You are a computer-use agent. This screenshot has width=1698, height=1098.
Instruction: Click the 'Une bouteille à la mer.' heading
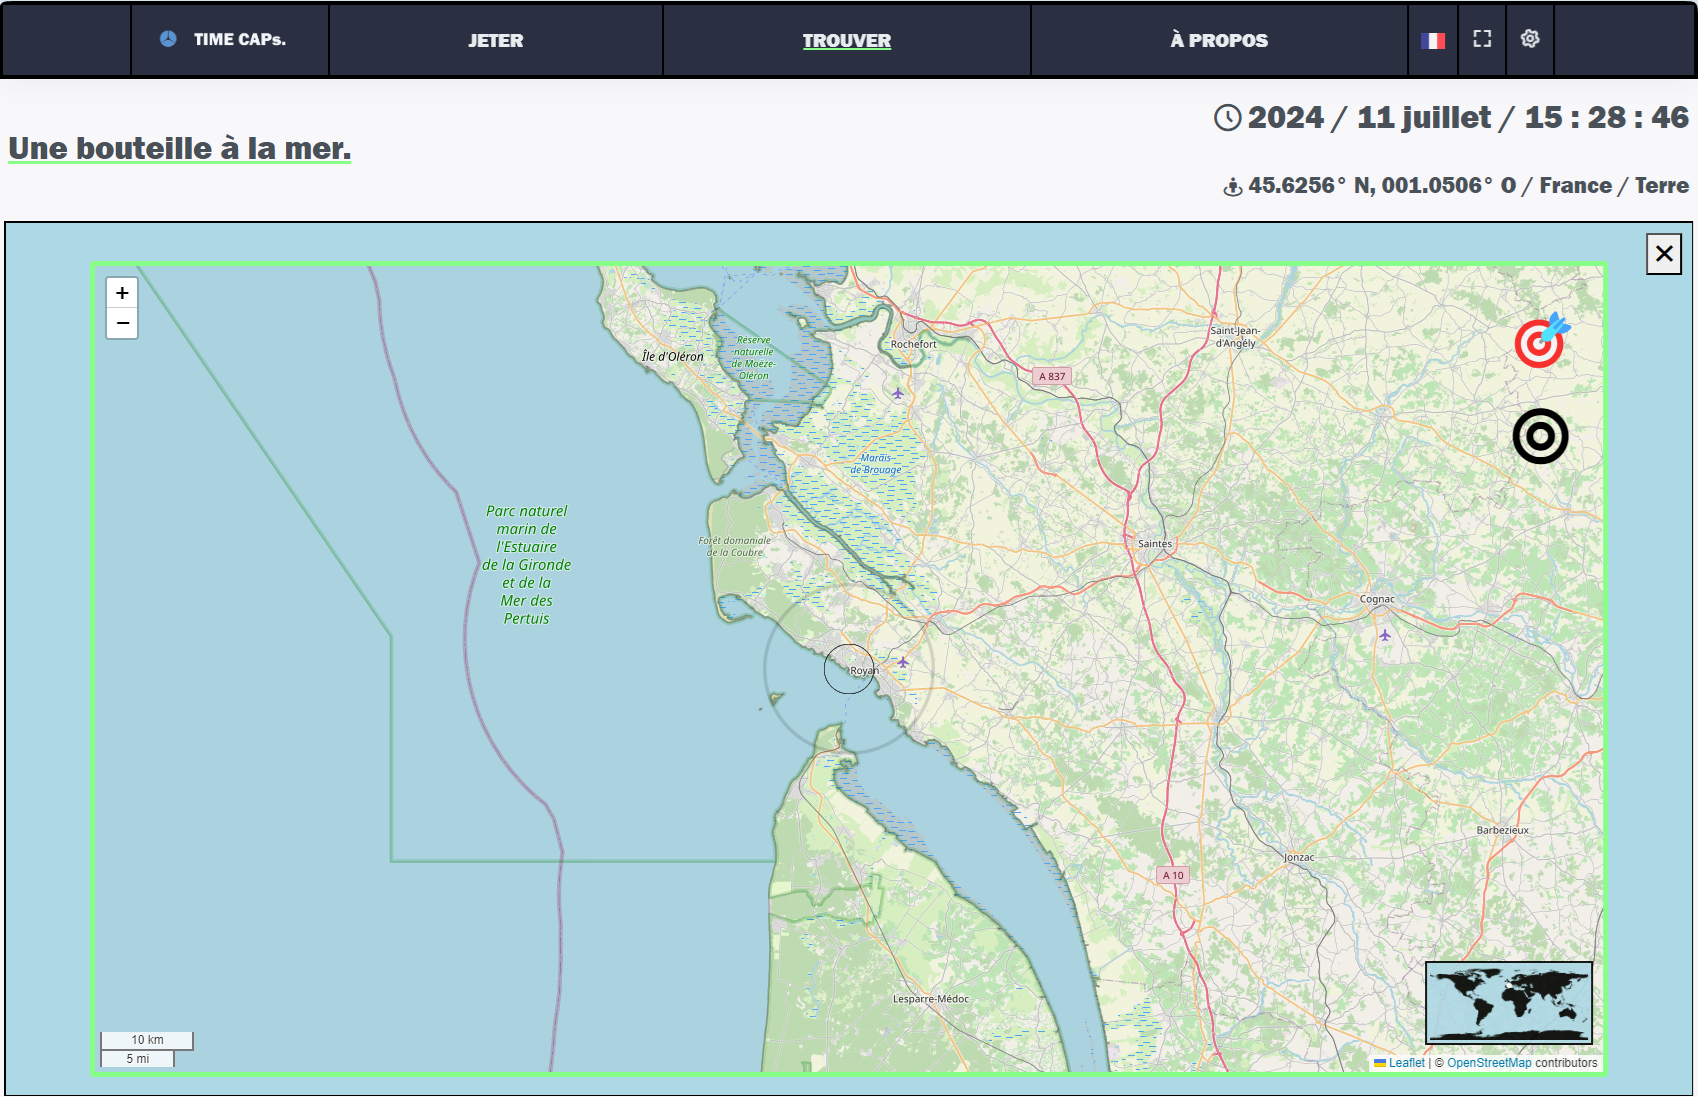(180, 148)
